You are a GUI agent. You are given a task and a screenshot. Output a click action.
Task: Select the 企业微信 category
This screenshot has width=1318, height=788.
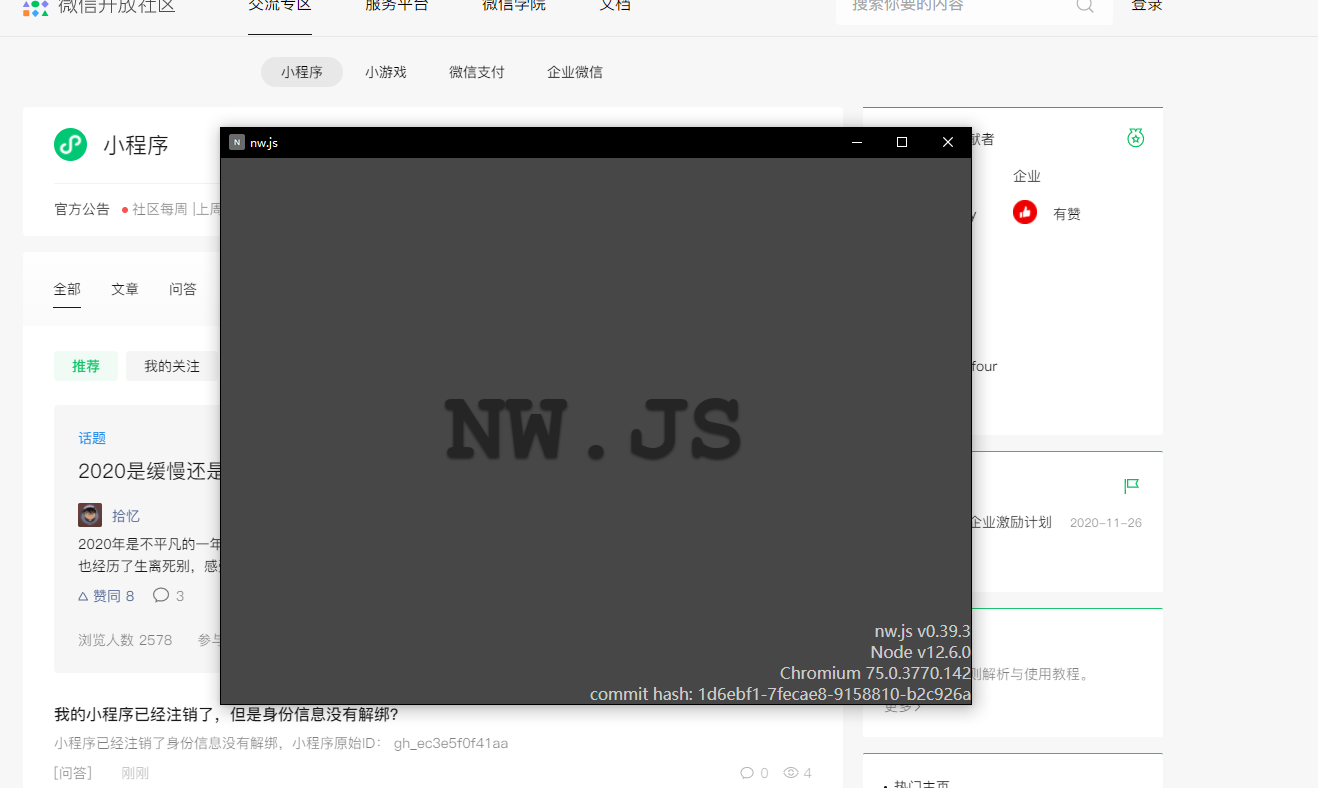coord(575,72)
